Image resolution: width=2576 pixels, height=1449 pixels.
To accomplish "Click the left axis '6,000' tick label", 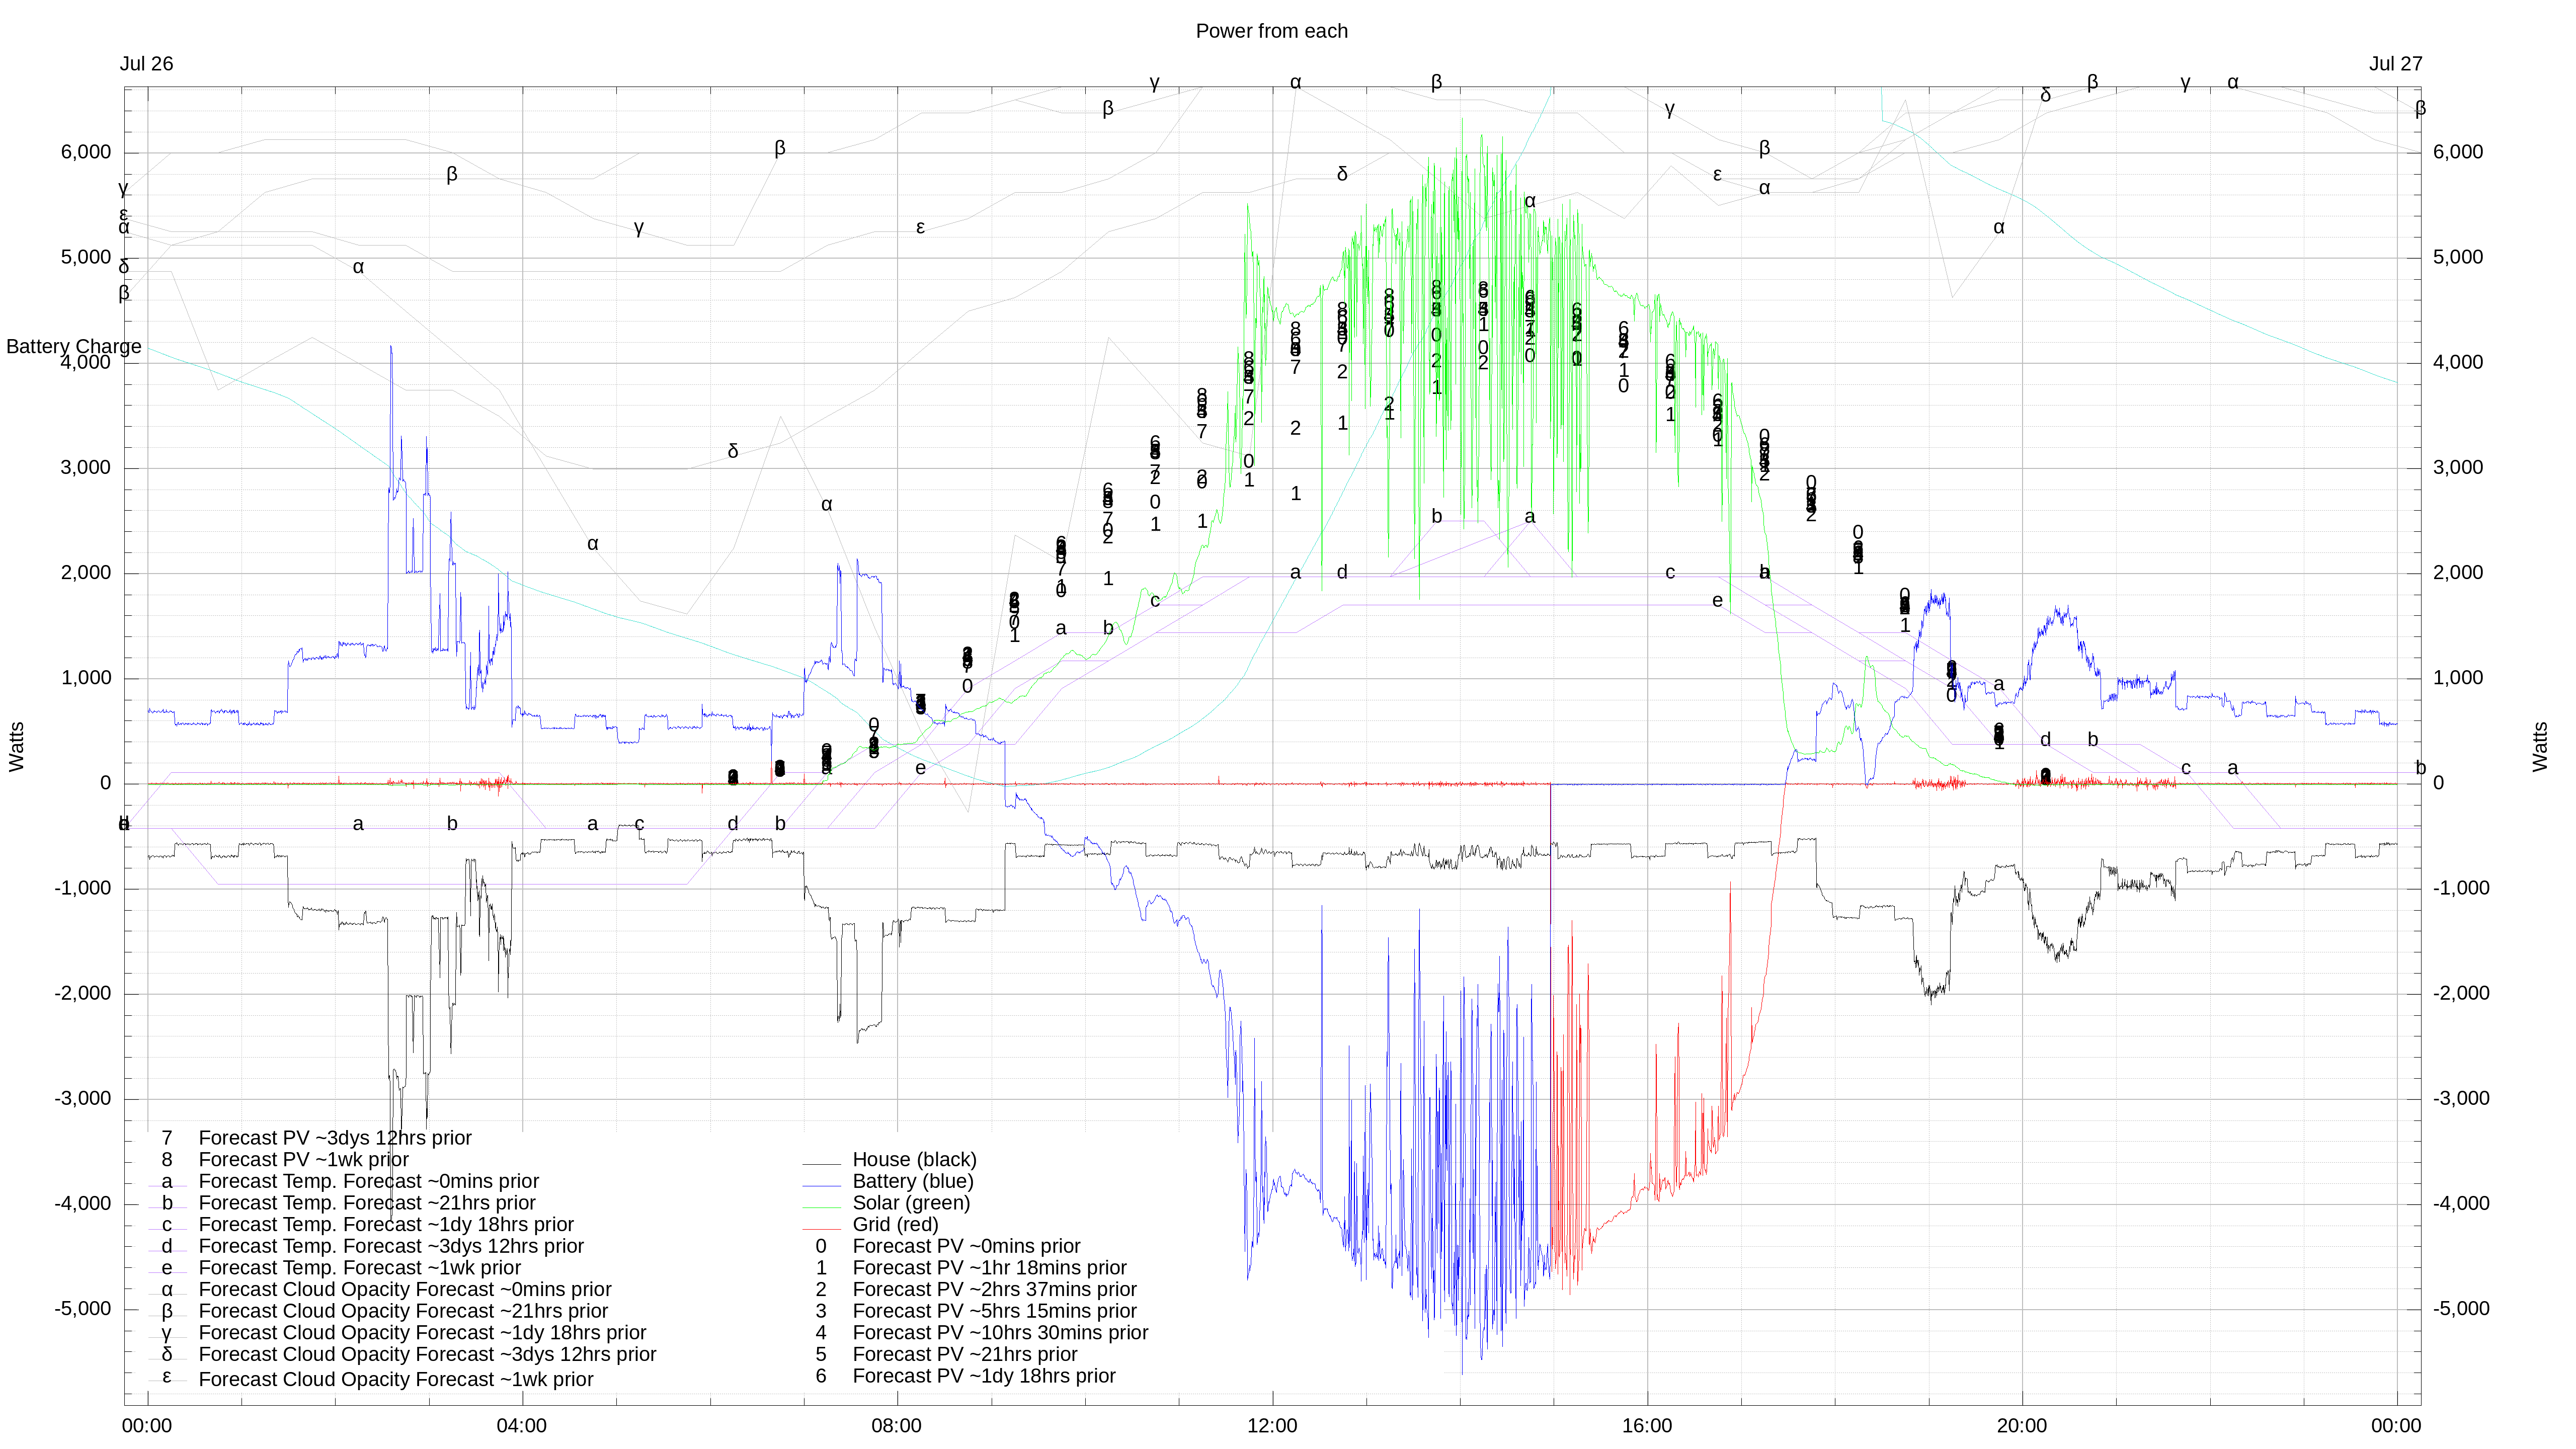I will [86, 152].
